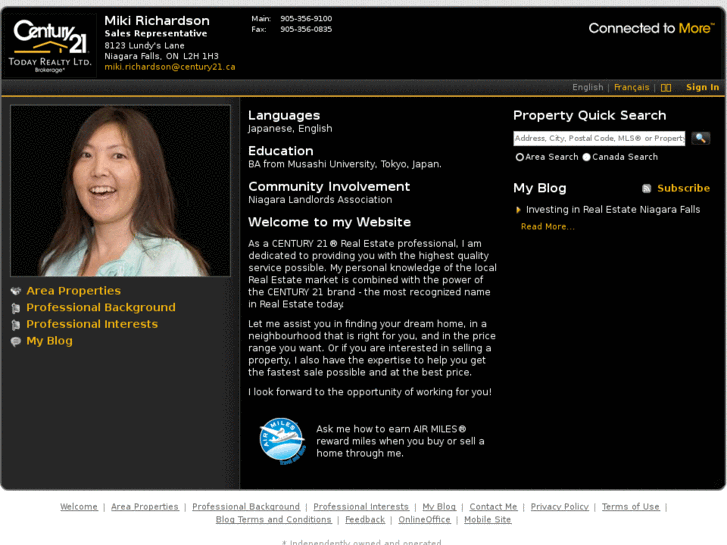
Task: Open Sign In from the top bar
Action: [x=702, y=87]
